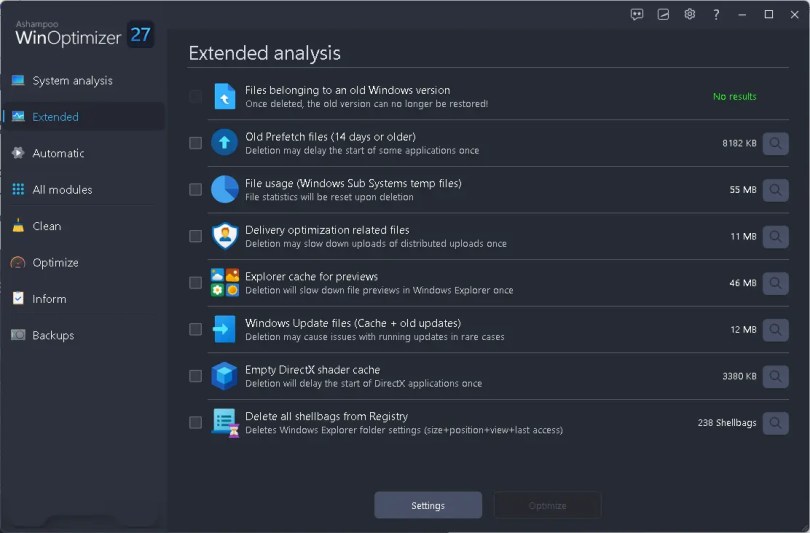Click the All modules grid icon
810x533 pixels.
(18, 190)
